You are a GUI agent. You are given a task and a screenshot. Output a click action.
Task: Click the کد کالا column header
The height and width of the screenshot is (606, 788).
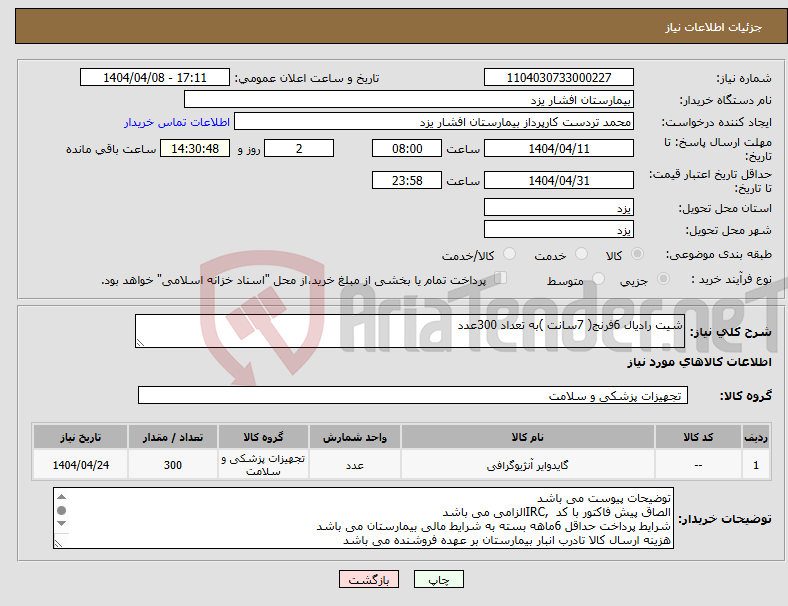tap(698, 437)
